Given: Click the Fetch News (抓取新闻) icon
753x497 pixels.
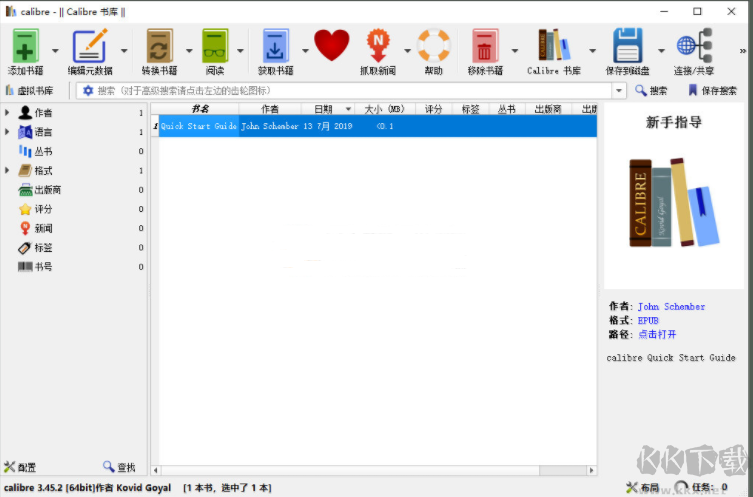Looking at the screenshot, I should coord(377,47).
